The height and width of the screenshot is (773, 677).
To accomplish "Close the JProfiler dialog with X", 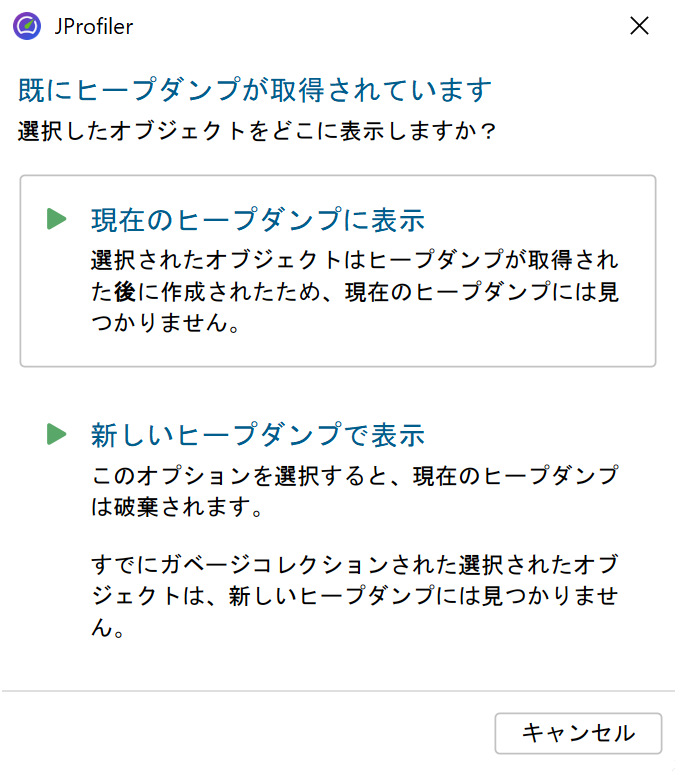I will point(639,26).
